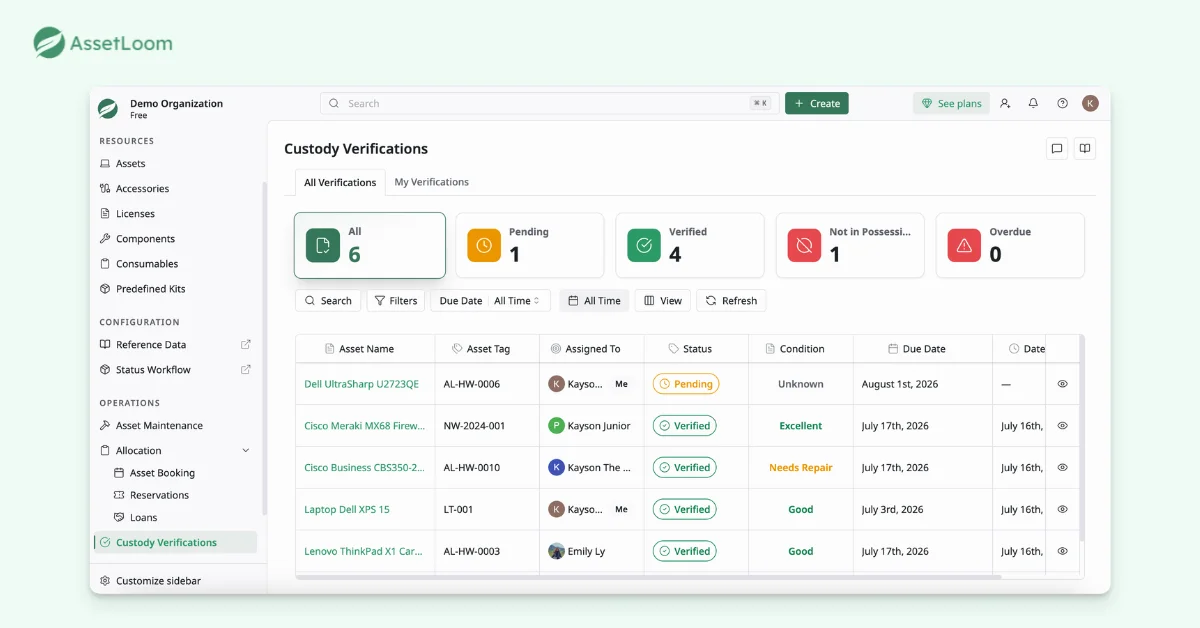
Task: Click the table horizontal scrollbar
Action: [648, 576]
